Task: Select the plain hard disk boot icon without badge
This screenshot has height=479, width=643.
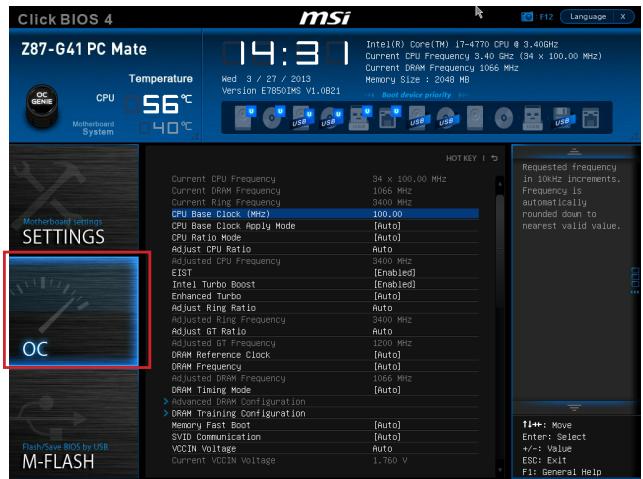Action: point(475,118)
